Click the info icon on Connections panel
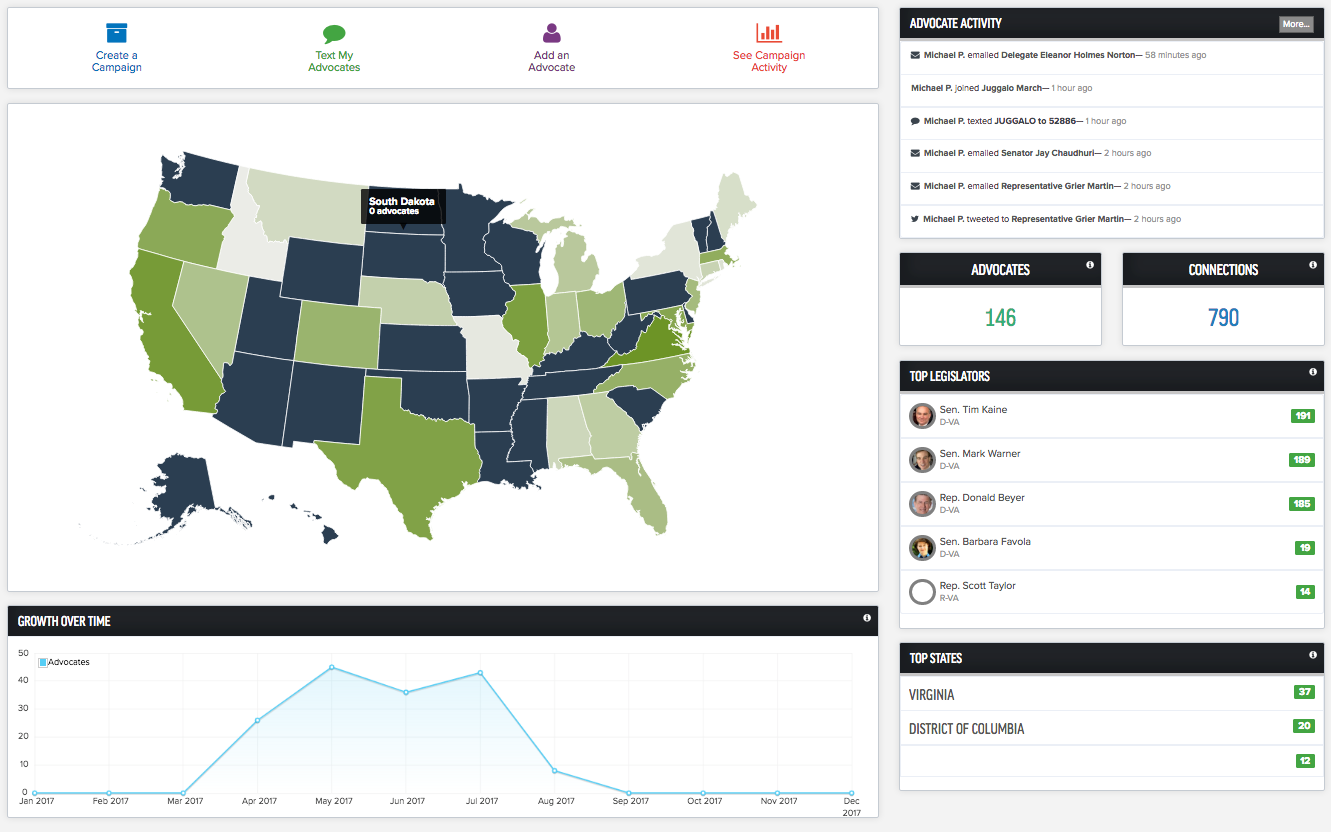This screenshot has height=832, width=1331. click(x=1313, y=265)
